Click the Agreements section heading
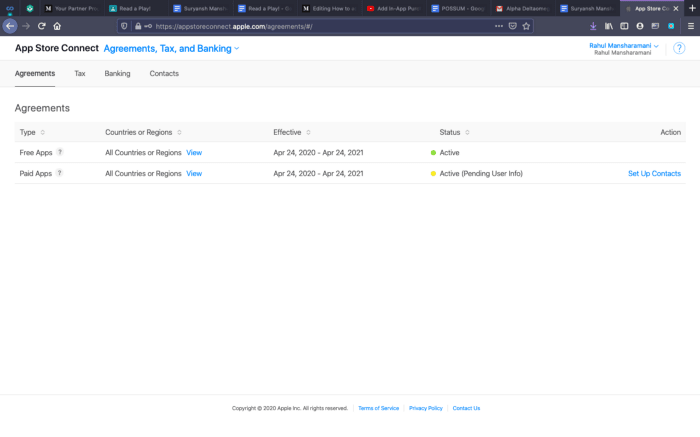This screenshot has width=700, height=437. 42,108
